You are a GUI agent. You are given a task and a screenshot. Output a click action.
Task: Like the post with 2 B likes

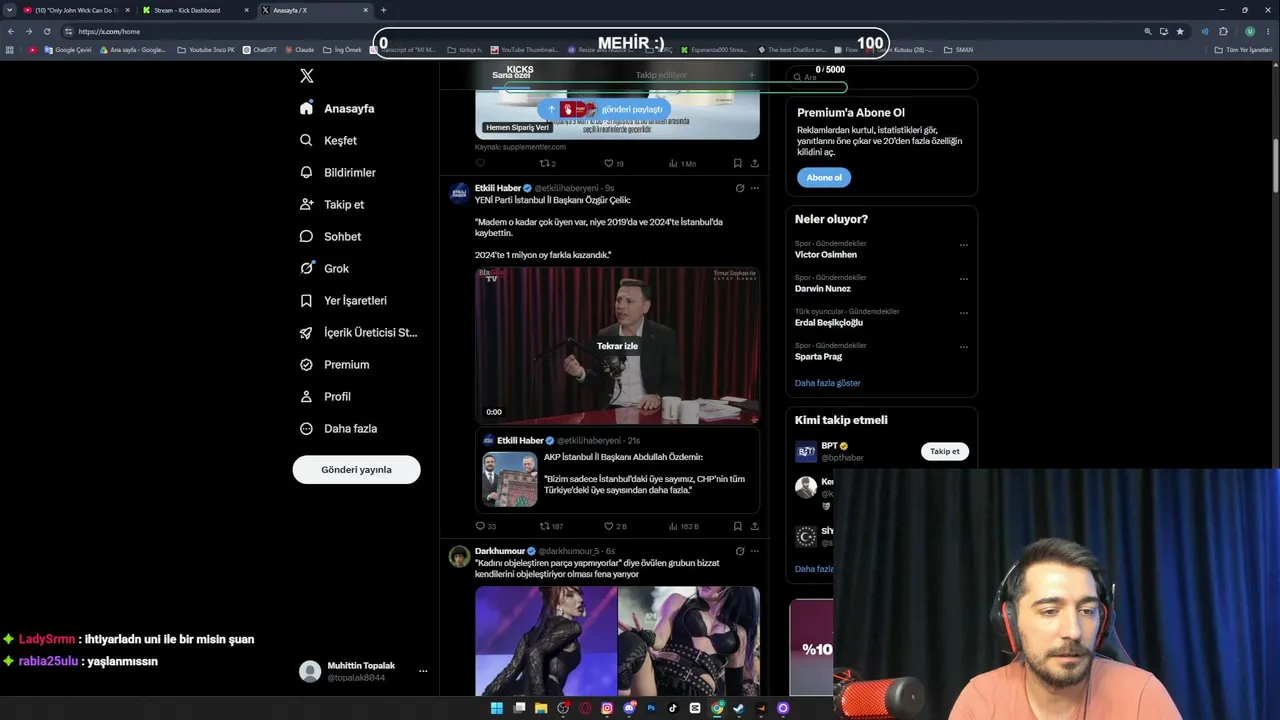tap(615, 526)
